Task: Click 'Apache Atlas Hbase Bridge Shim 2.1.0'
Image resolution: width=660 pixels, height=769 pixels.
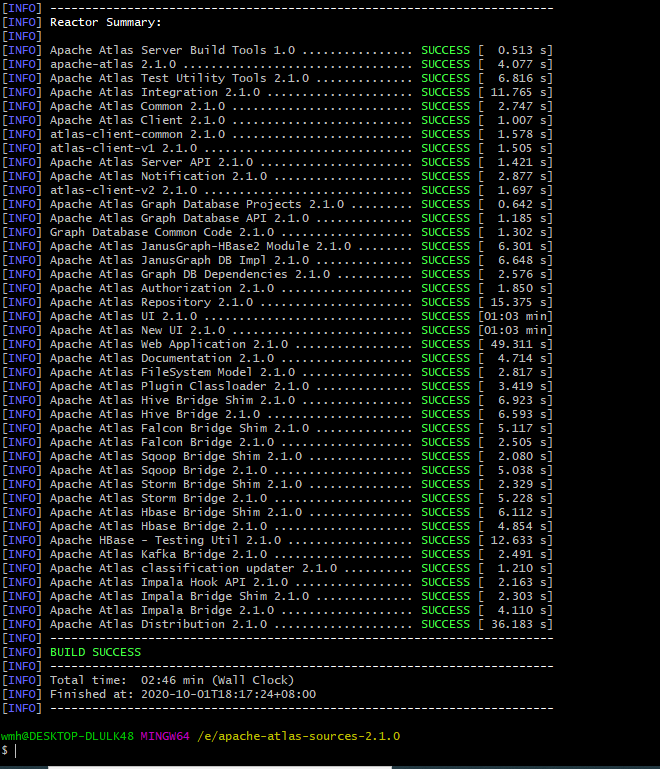Action: tap(176, 513)
